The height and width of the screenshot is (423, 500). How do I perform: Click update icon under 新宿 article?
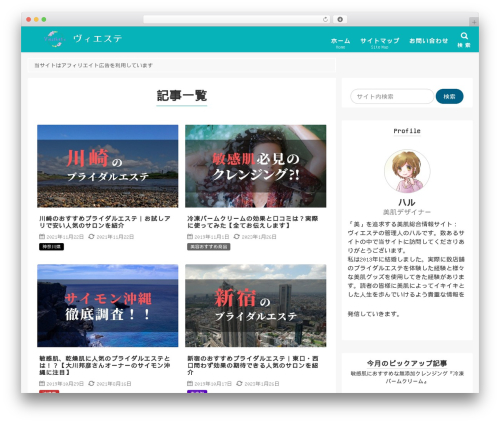click(239, 383)
